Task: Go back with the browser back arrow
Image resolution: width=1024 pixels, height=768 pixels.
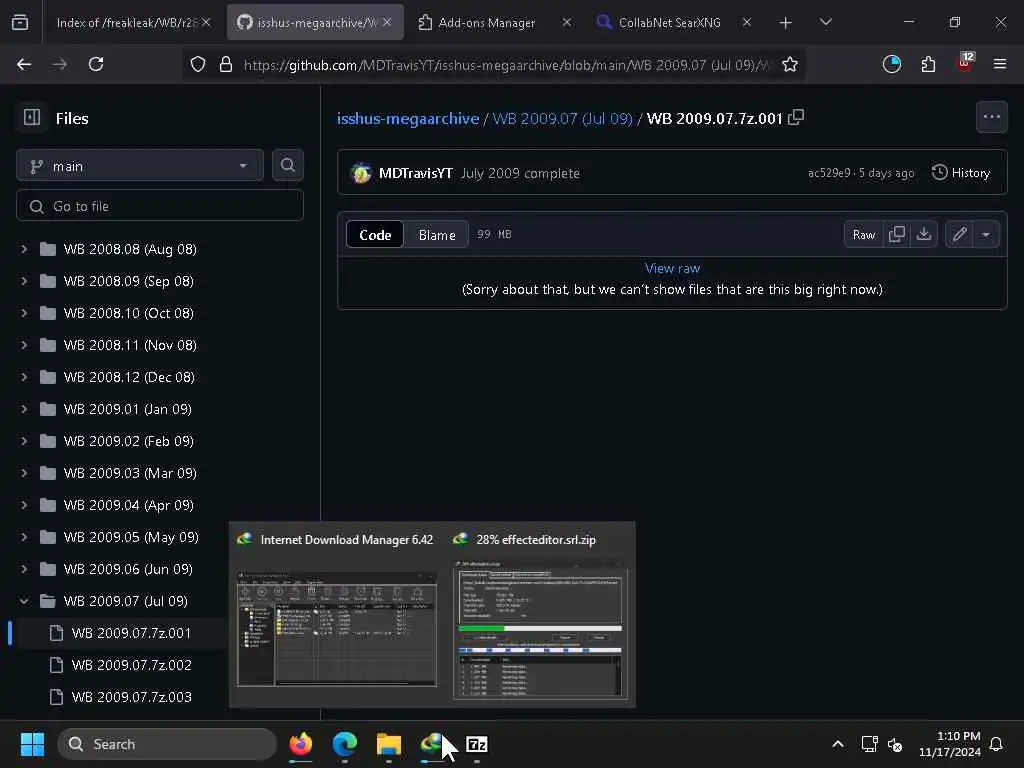Action: pos(24,64)
